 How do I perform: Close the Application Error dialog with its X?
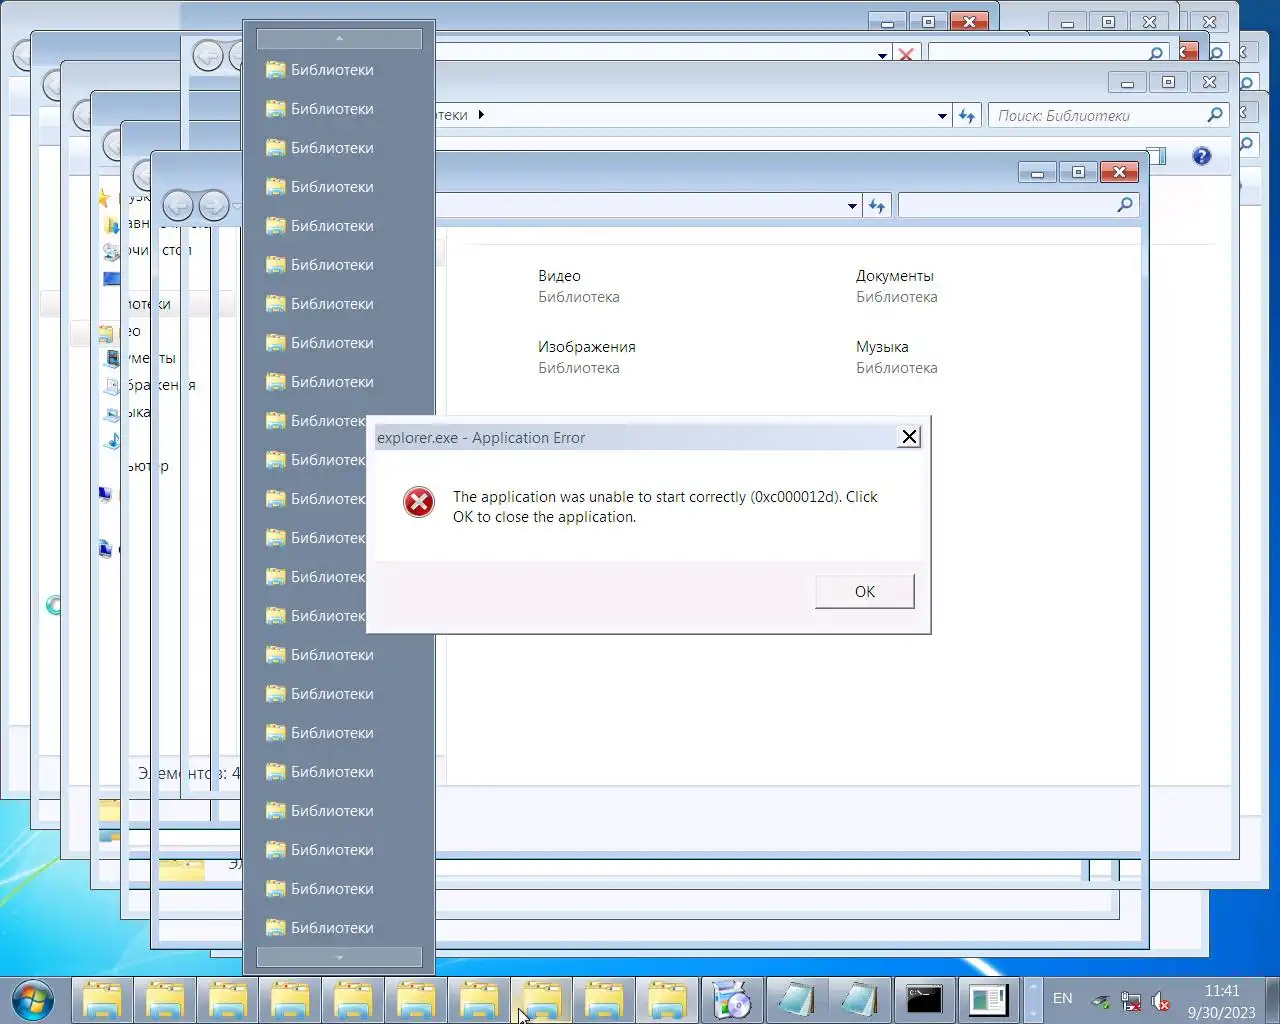pos(909,437)
